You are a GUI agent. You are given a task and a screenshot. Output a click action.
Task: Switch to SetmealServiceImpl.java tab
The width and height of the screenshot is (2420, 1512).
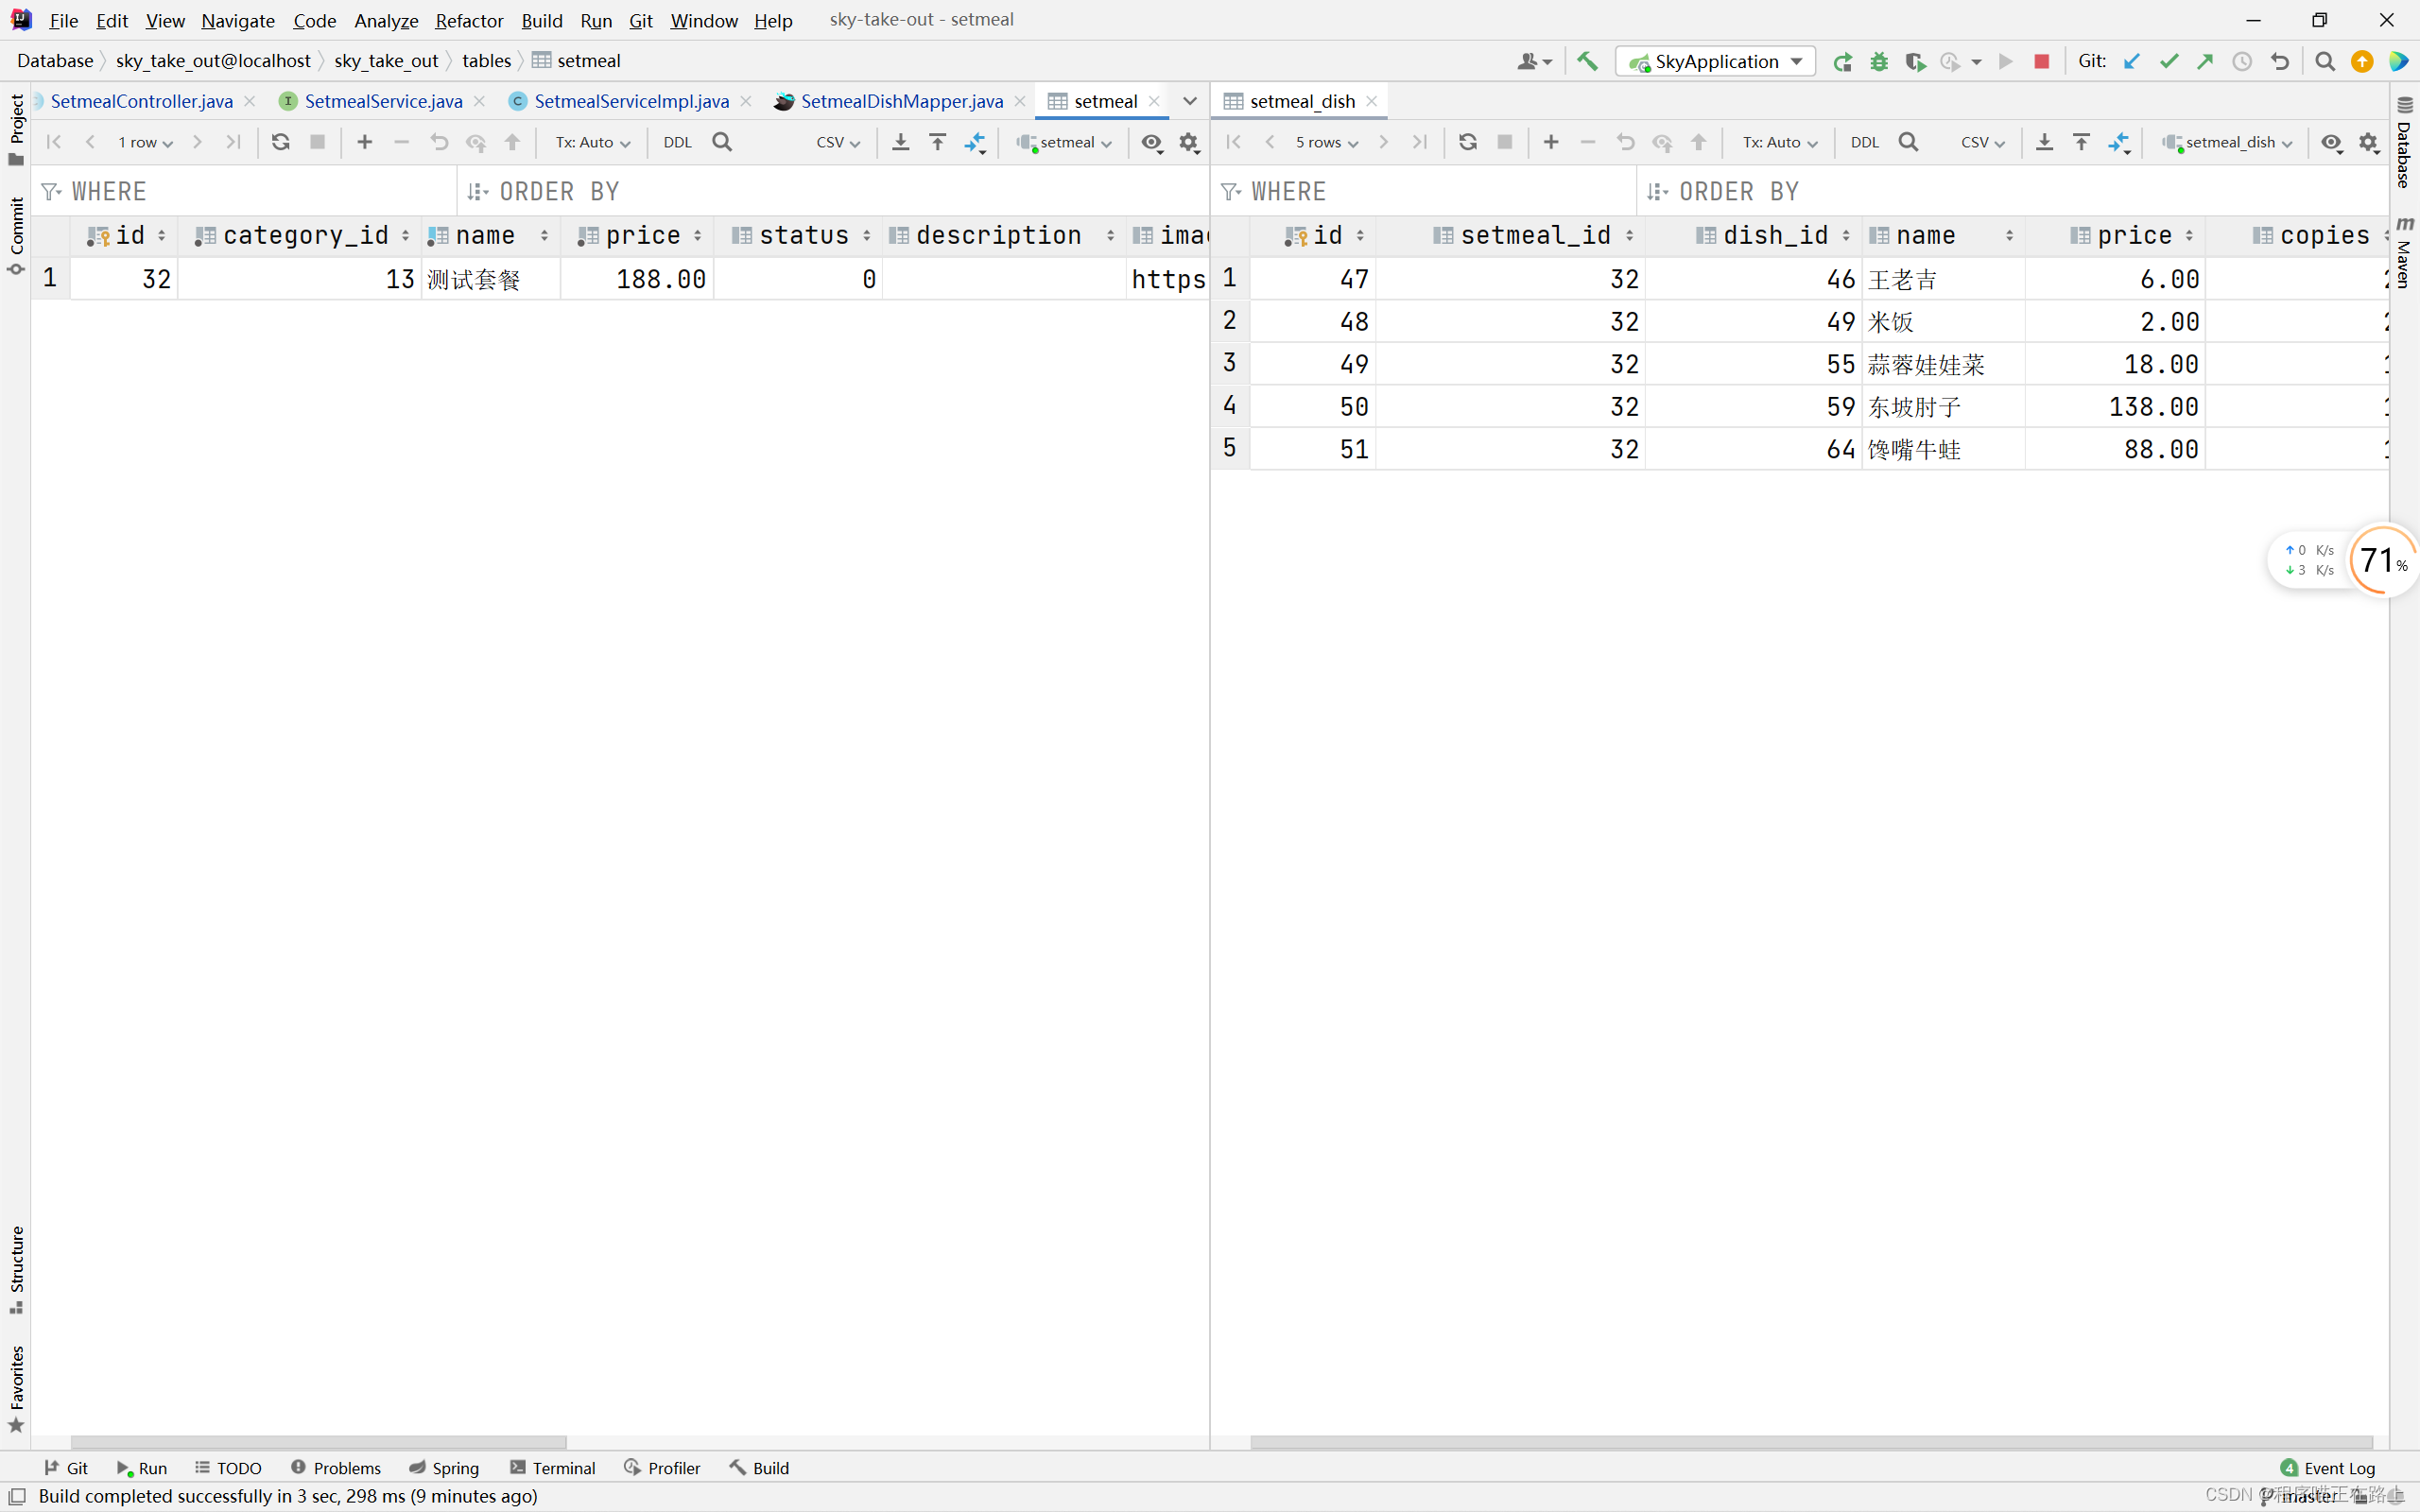click(x=630, y=101)
